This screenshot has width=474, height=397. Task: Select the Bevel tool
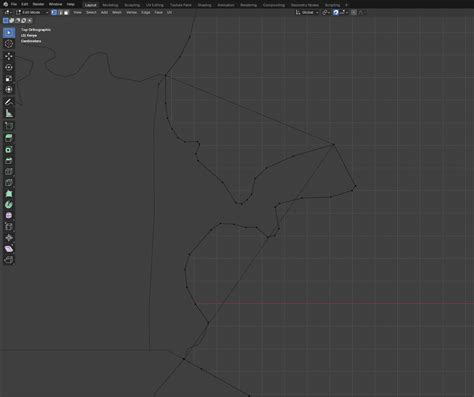[x=9, y=160]
